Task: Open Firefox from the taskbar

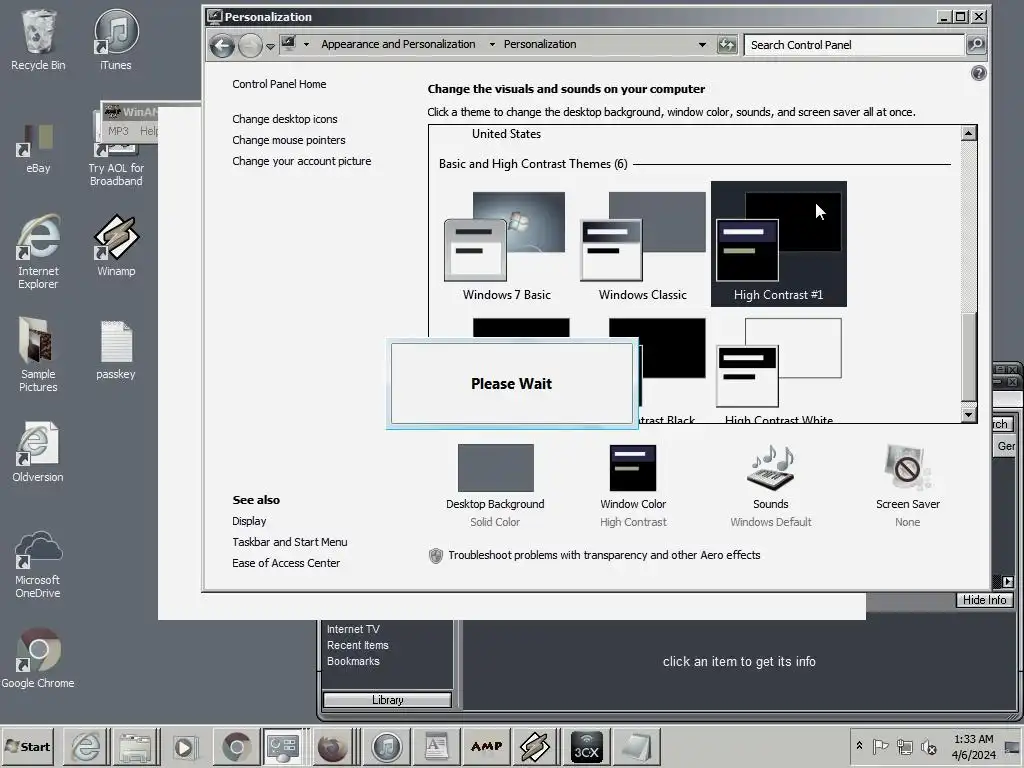Action: (x=331, y=746)
